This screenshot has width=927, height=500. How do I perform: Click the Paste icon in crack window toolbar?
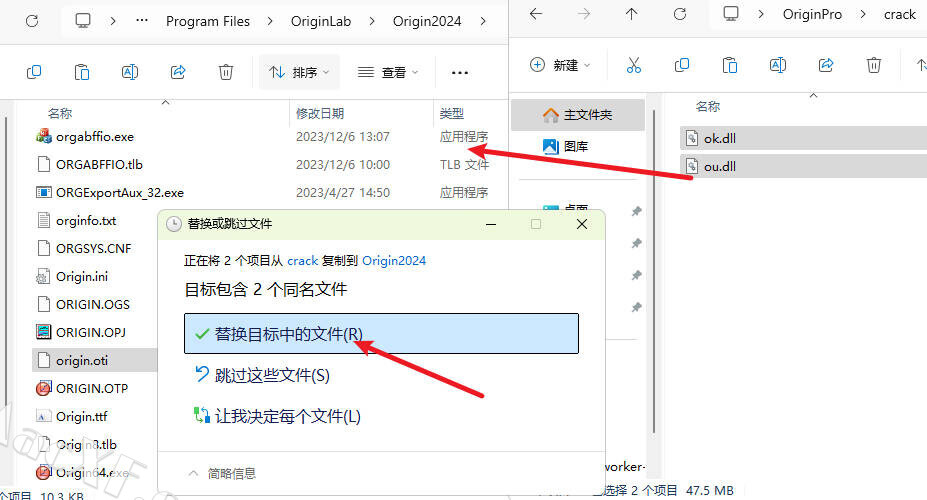tap(730, 65)
